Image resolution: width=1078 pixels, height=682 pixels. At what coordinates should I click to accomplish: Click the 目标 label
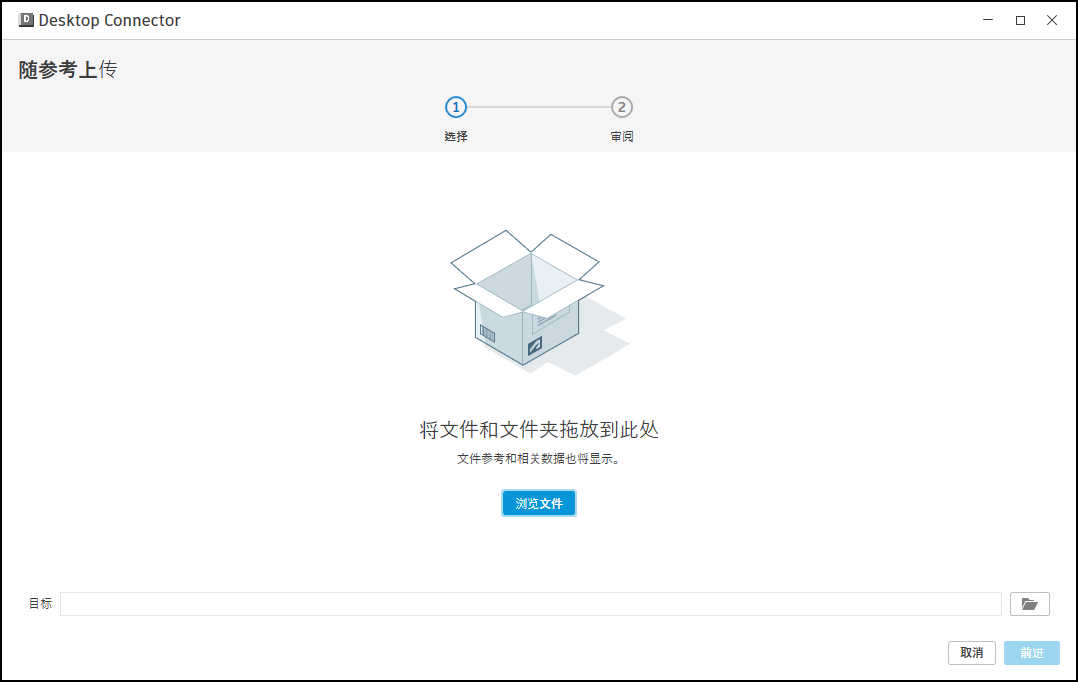tap(40, 604)
